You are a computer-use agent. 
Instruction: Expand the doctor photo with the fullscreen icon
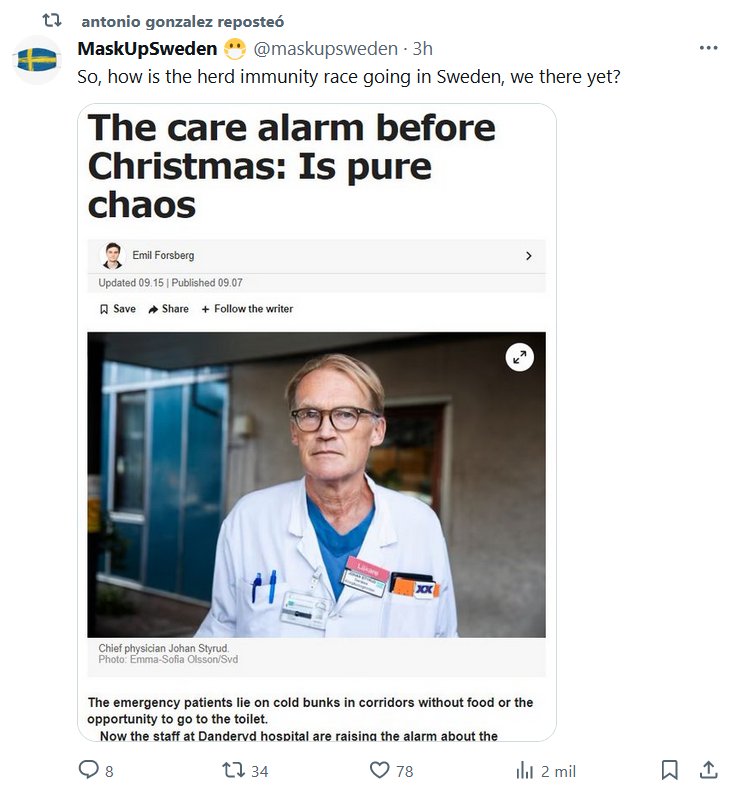[519, 357]
